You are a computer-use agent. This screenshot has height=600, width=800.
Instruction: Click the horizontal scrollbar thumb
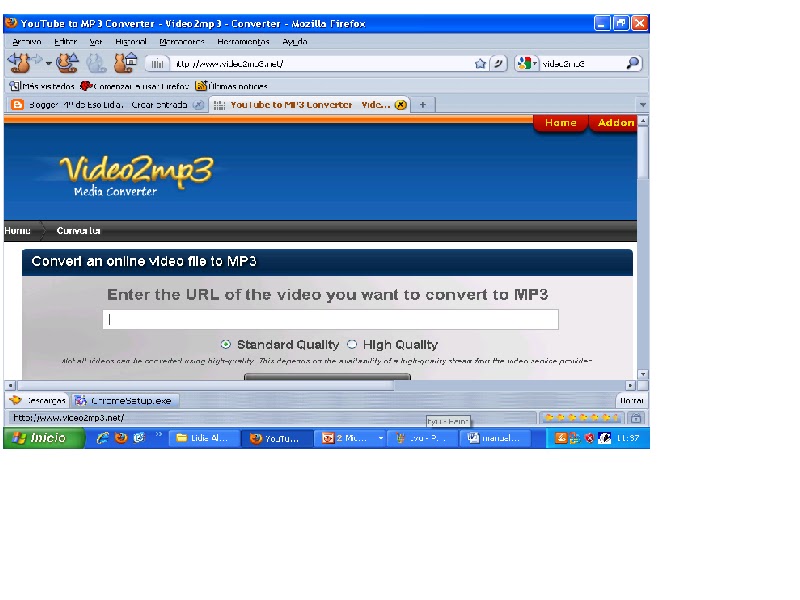click(x=205, y=386)
